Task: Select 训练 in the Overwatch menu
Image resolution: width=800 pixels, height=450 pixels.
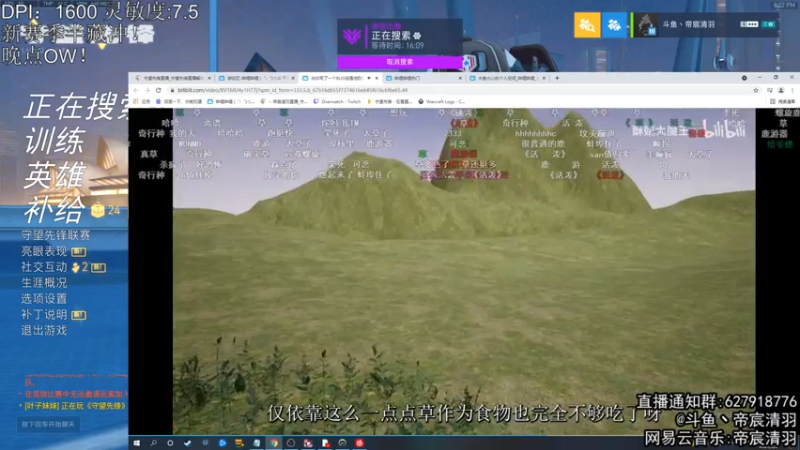Action: point(55,141)
